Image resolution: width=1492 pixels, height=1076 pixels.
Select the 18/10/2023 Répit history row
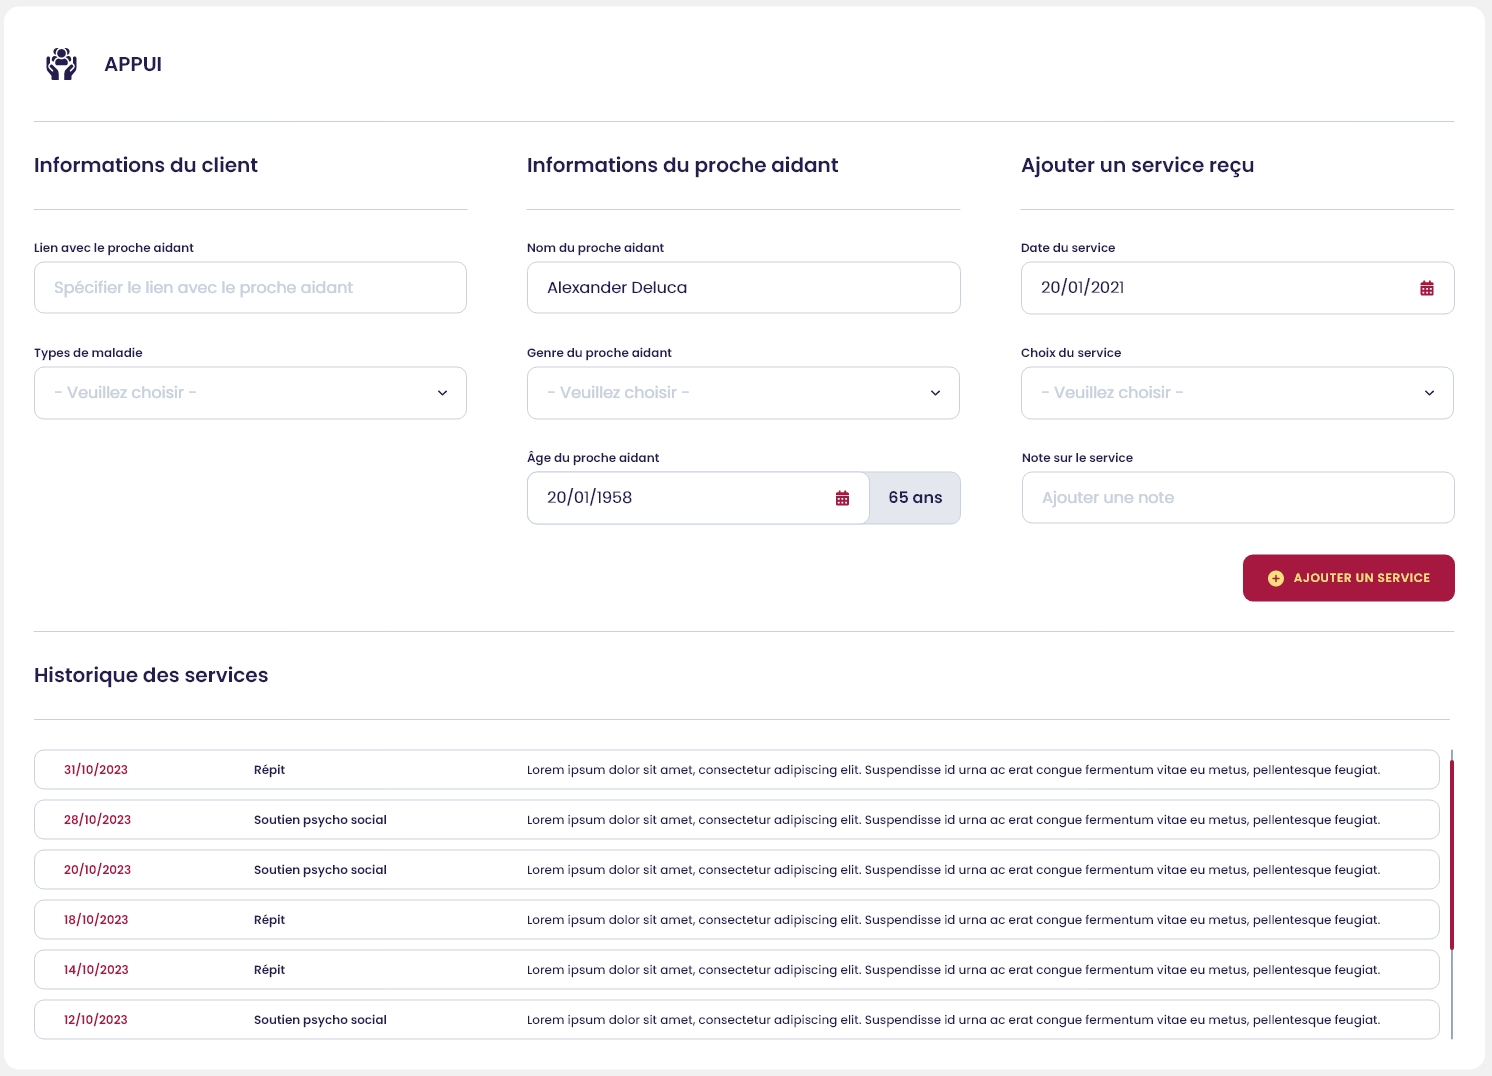pos(736,920)
